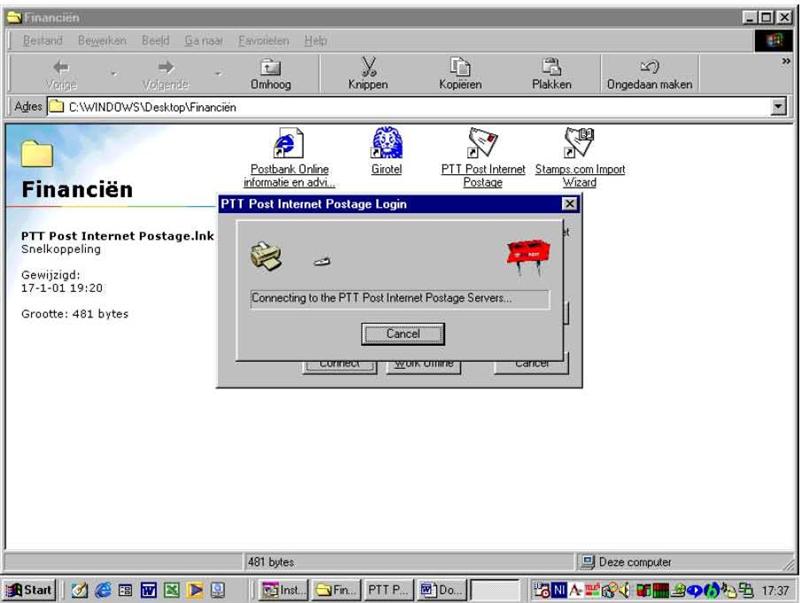Open the Help menu
The width and height of the screenshot is (800, 603).
[316, 40]
